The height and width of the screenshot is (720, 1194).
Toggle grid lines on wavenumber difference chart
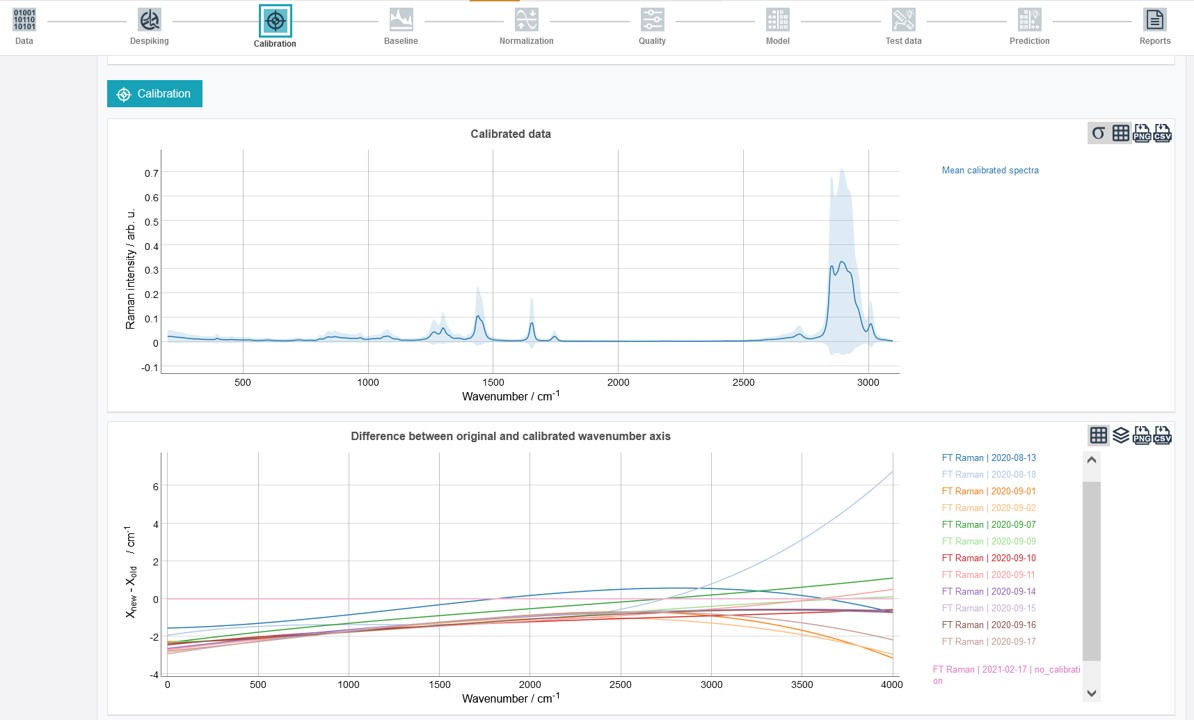(1098, 435)
